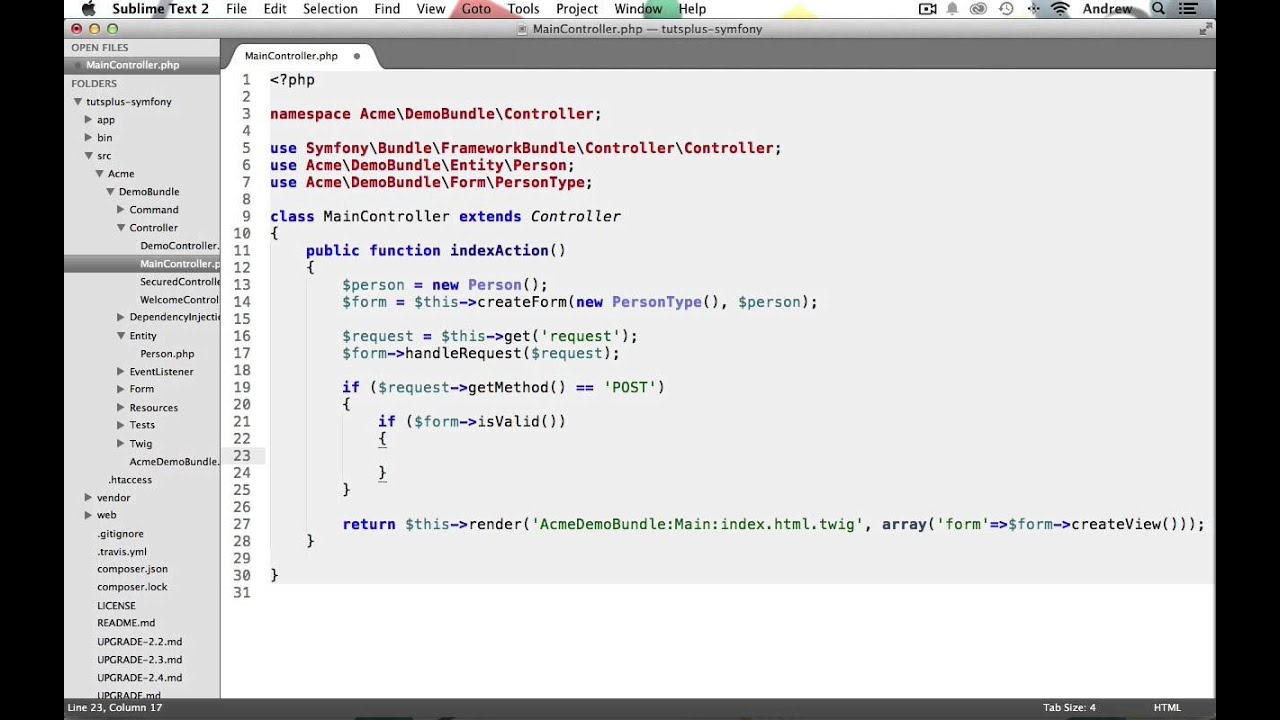Expand the Tests folder

120,425
